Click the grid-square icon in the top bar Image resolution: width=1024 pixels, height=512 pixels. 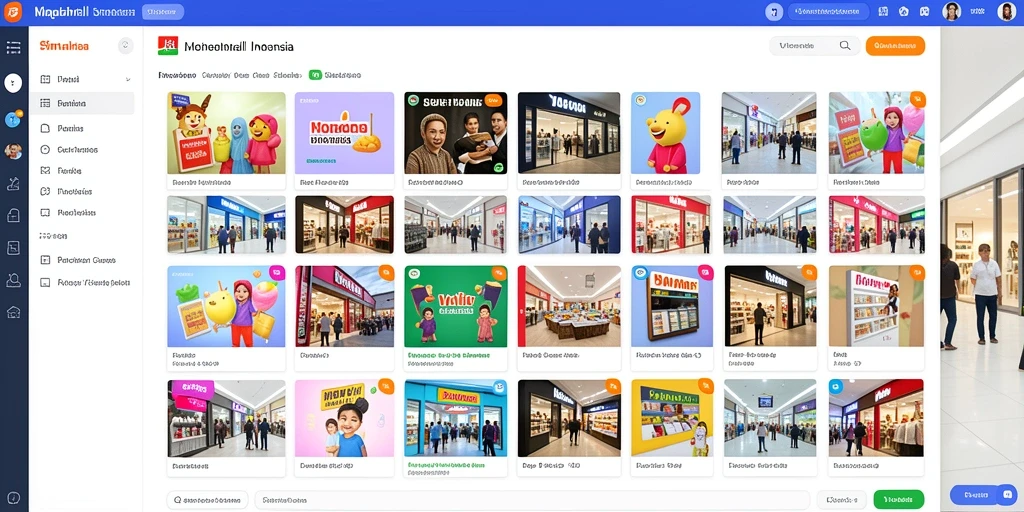pos(883,11)
